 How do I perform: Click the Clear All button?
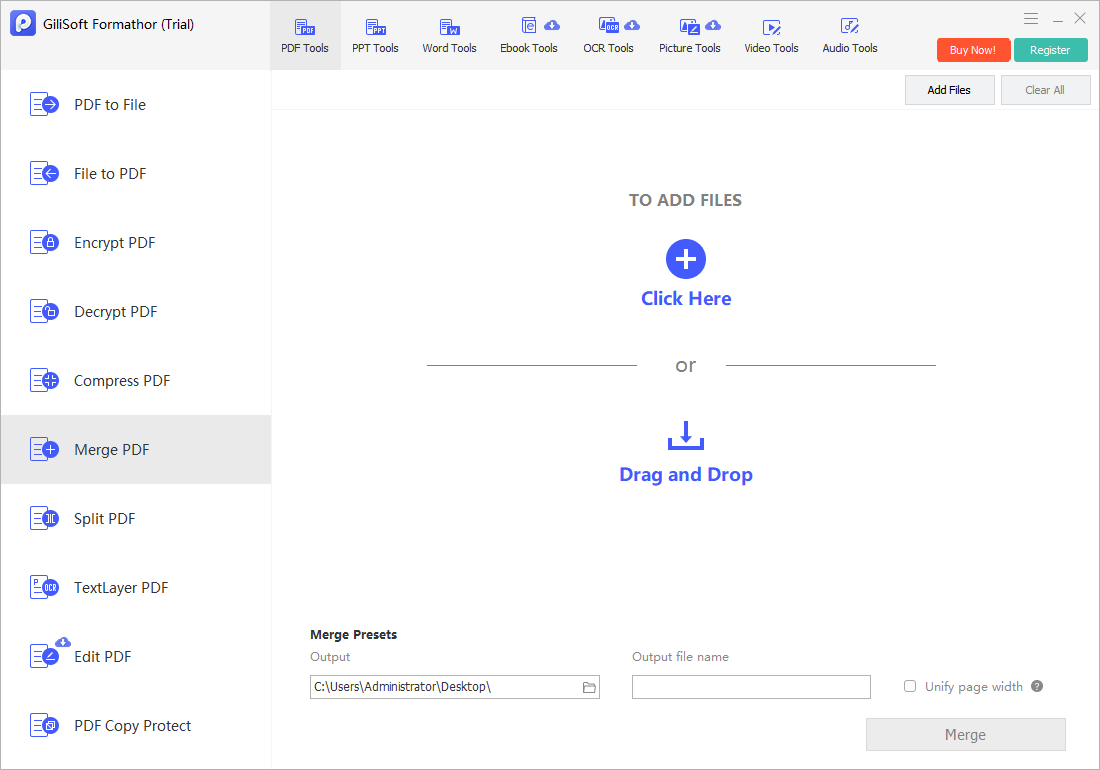click(x=1045, y=90)
